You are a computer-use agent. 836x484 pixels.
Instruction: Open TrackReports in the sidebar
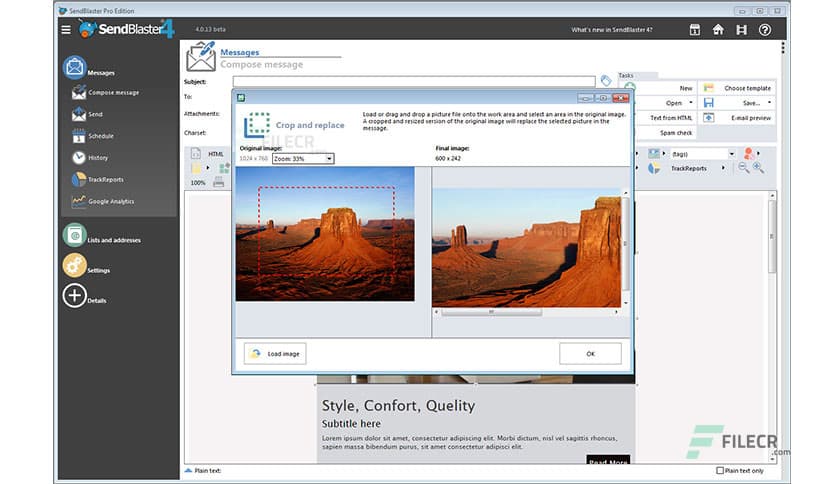(x=98, y=180)
